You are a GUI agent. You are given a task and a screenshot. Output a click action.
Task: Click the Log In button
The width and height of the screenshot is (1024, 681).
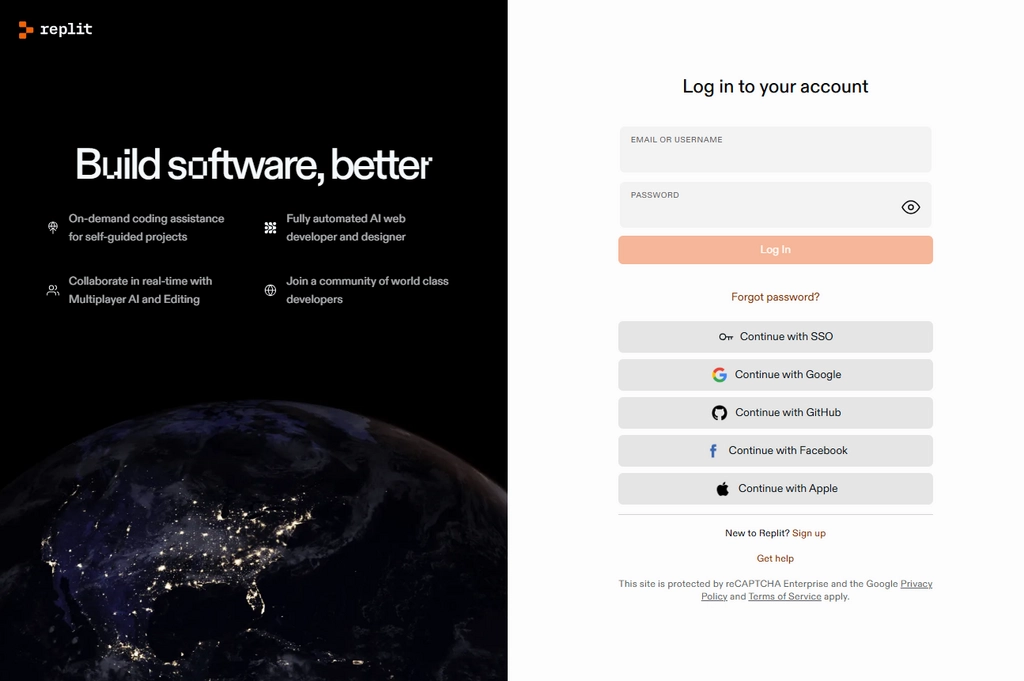click(x=775, y=250)
